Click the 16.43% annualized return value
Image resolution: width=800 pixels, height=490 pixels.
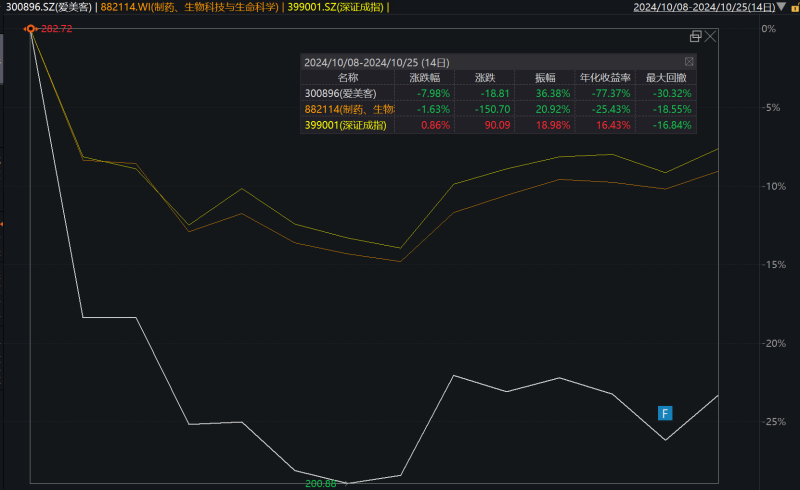[613, 125]
